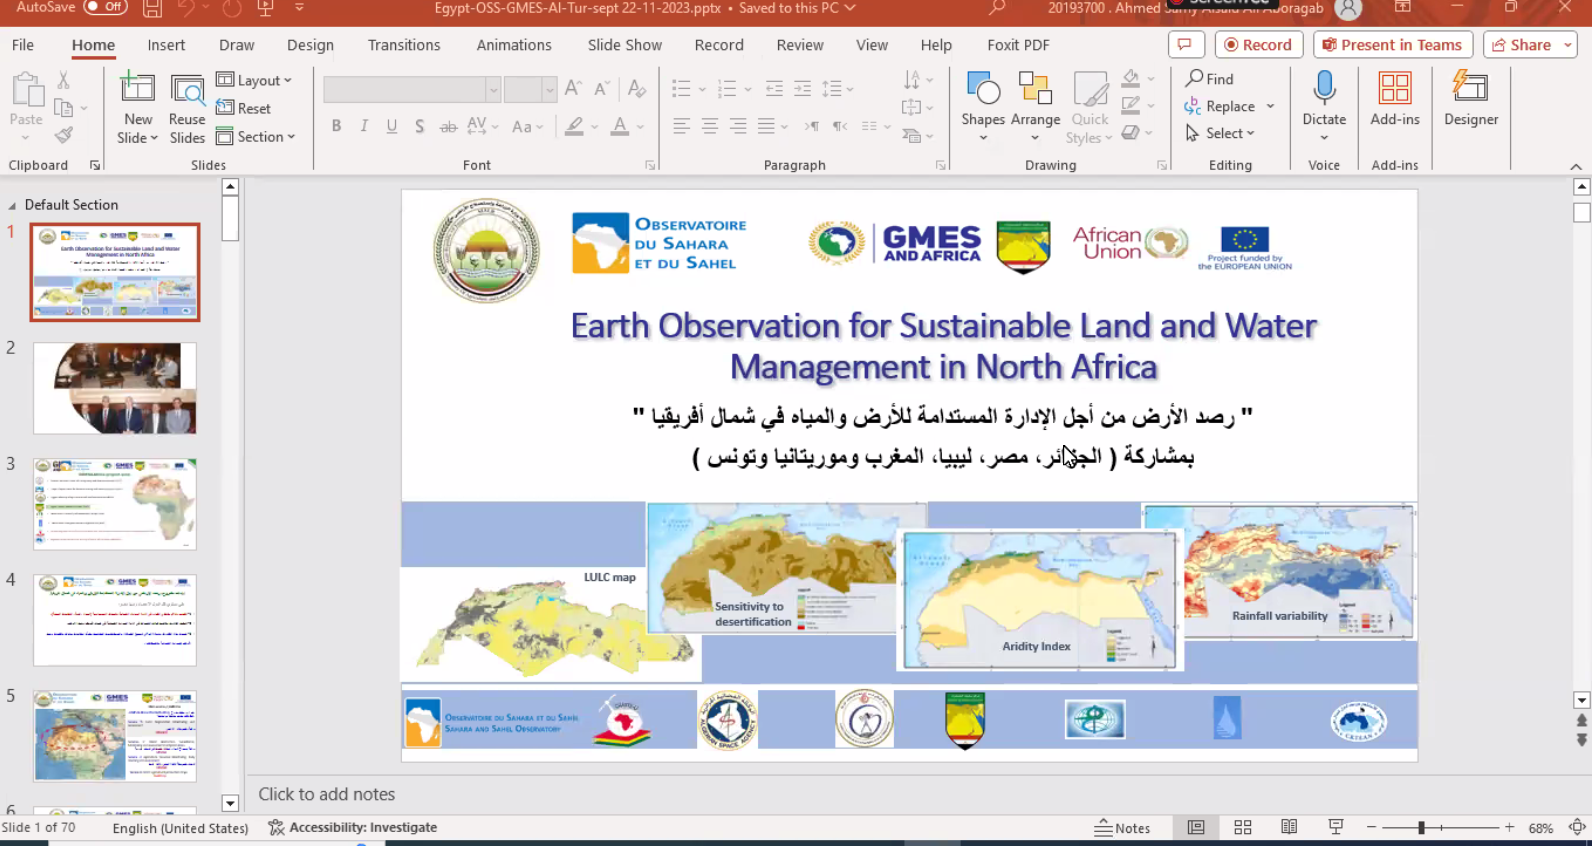Open the Layout dropdown
Image resolution: width=1592 pixels, height=846 pixels.
pos(254,80)
